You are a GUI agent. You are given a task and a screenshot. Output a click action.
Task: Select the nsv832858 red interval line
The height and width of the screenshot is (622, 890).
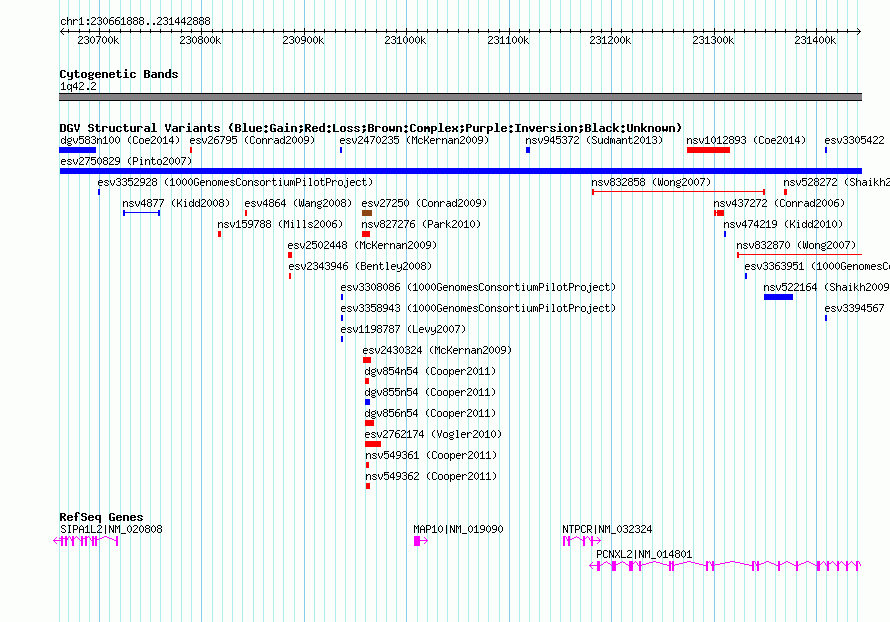(678, 192)
